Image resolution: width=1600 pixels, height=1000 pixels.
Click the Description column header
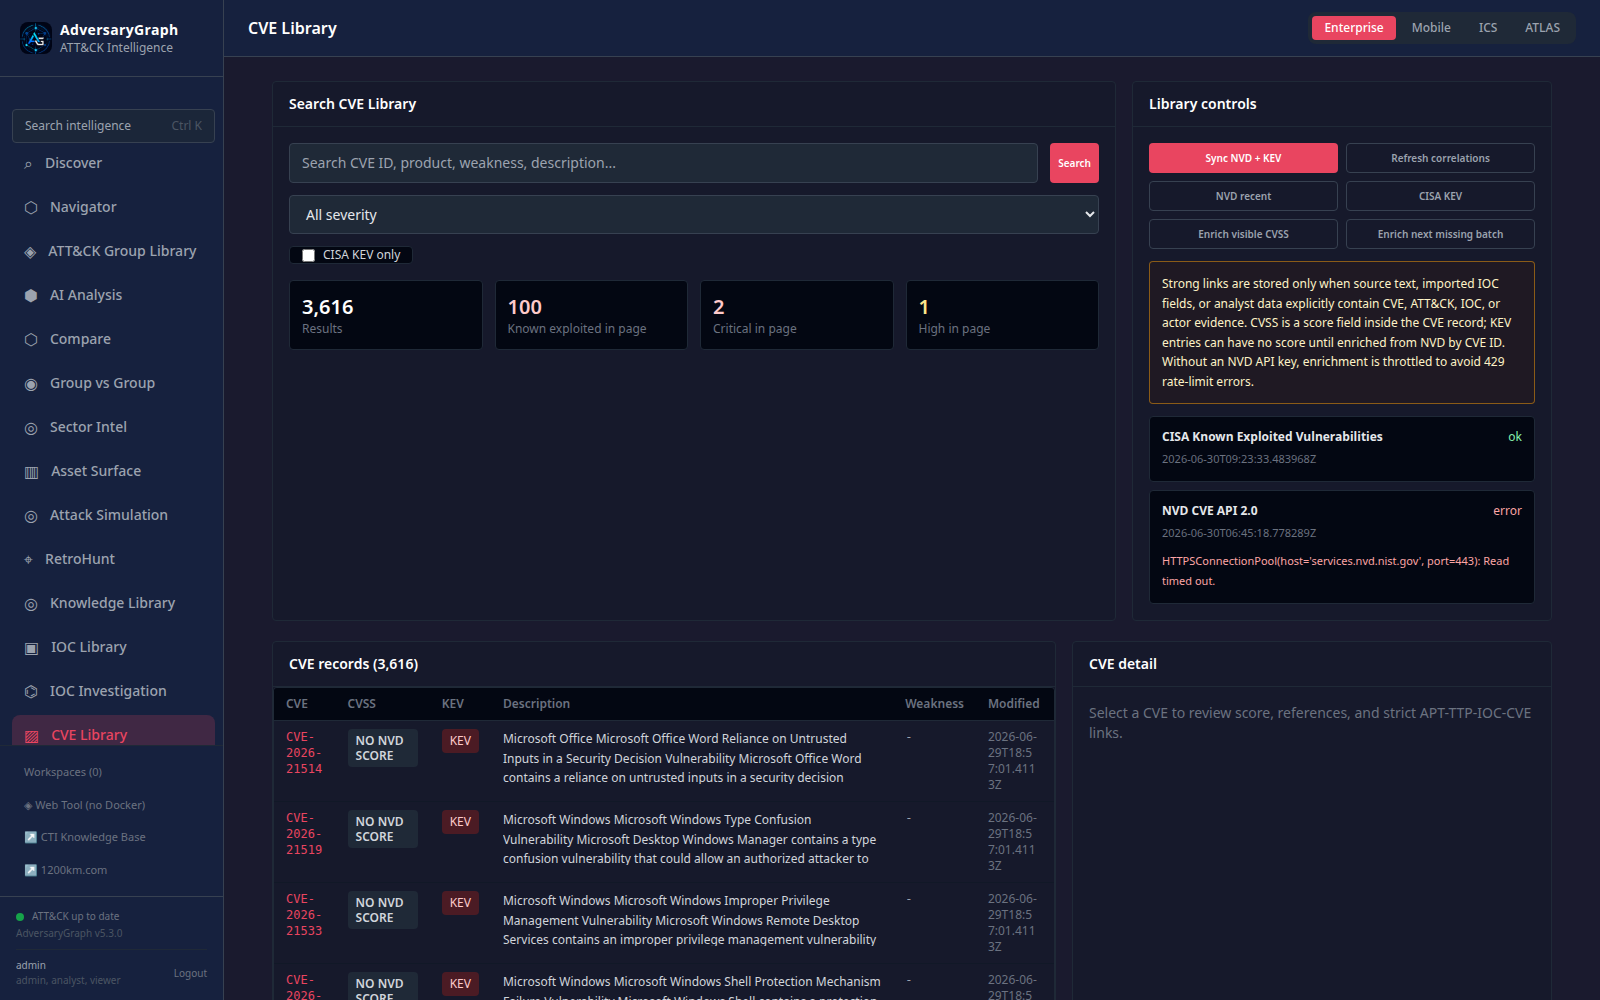click(x=536, y=704)
